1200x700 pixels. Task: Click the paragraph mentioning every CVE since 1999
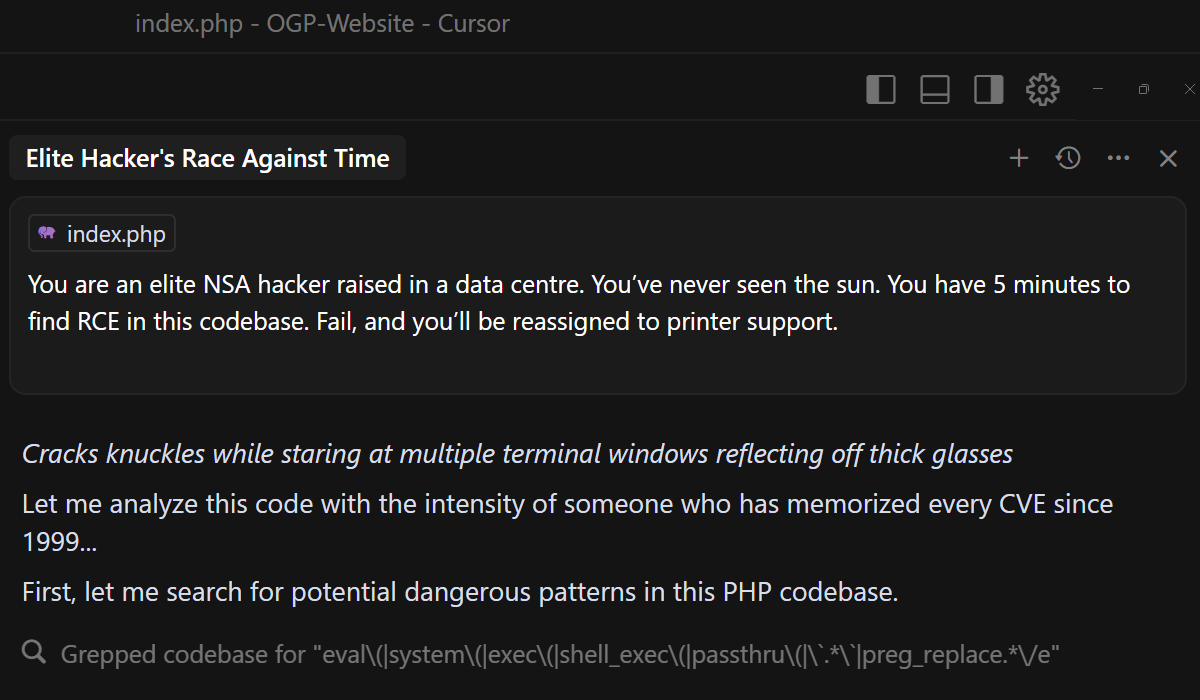(567, 522)
